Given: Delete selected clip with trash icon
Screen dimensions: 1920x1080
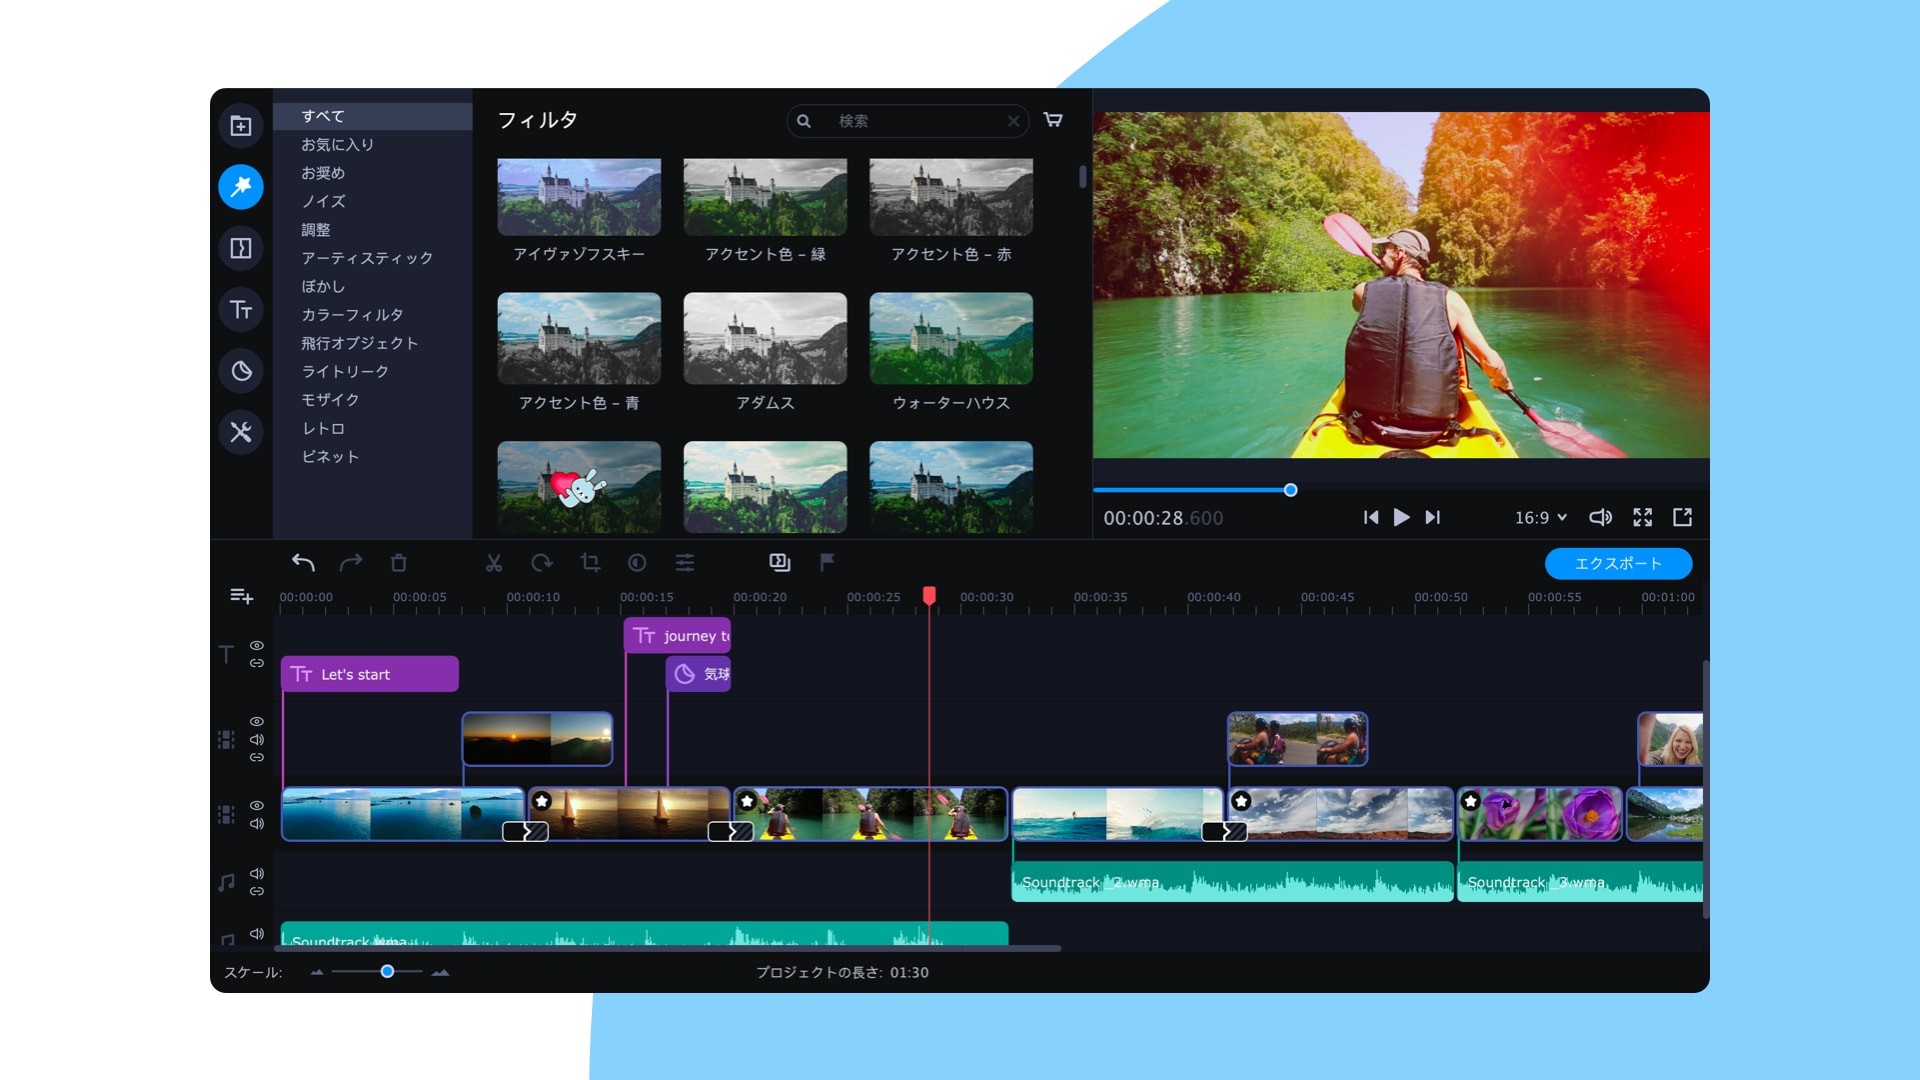Looking at the screenshot, I should click(399, 563).
